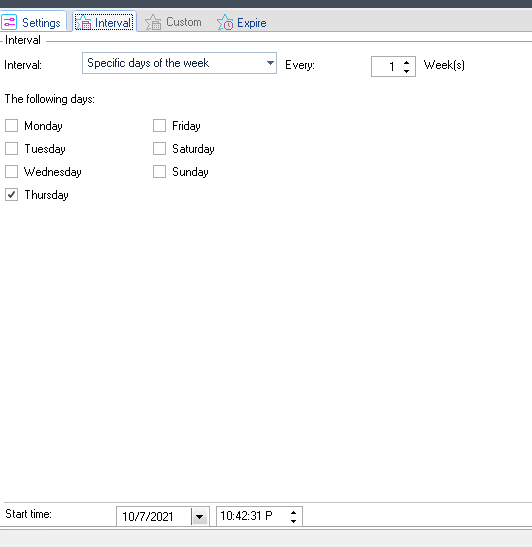This screenshot has height=547, width=532.
Task: Click the Custom tab star icon
Action: pyautogui.click(x=153, y=22)
